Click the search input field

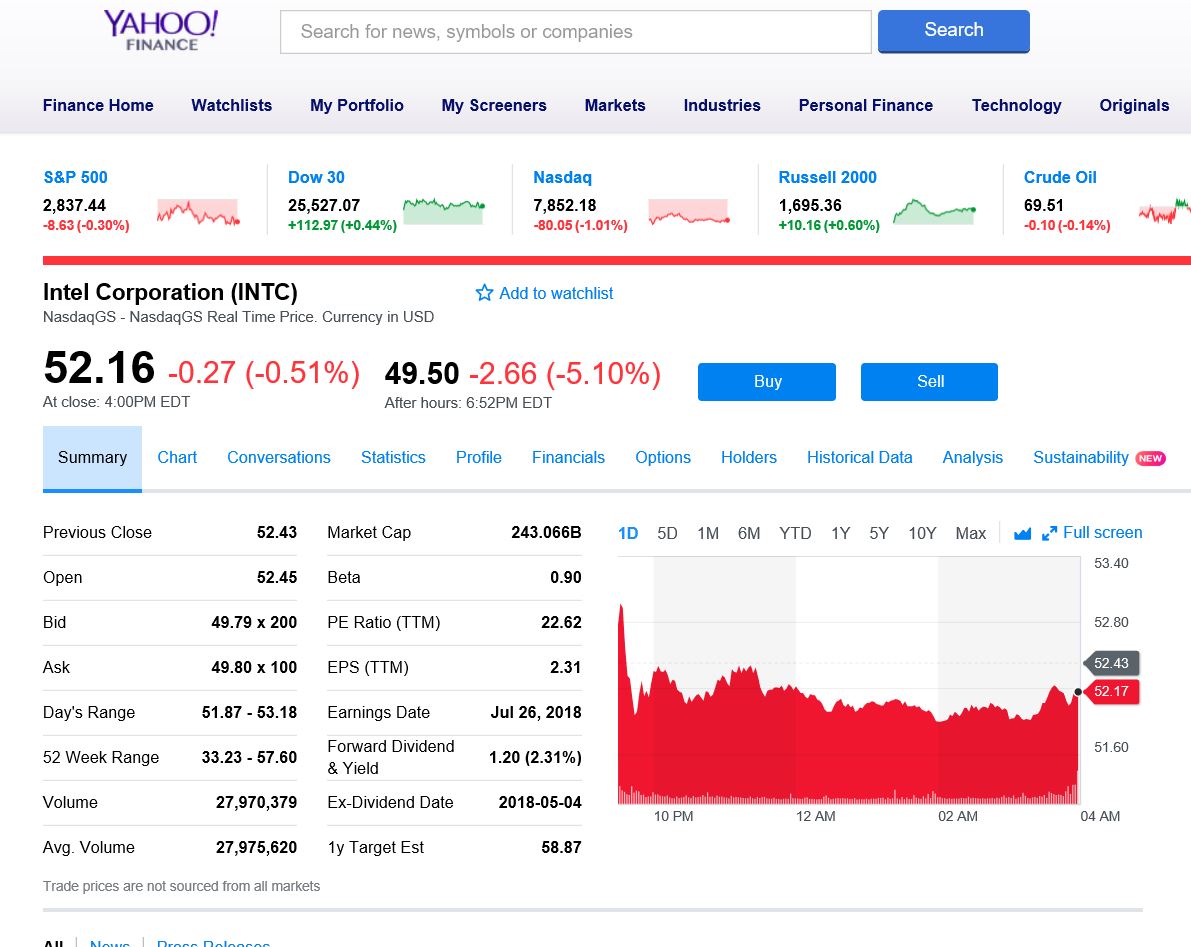(575, 32)
